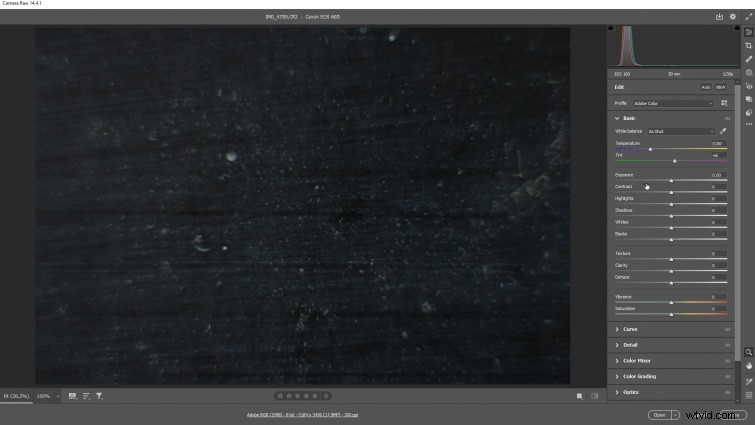Toggle full screen mode icon
The height and width of the screenshot is (425, 755).
[x=749, y=16]
